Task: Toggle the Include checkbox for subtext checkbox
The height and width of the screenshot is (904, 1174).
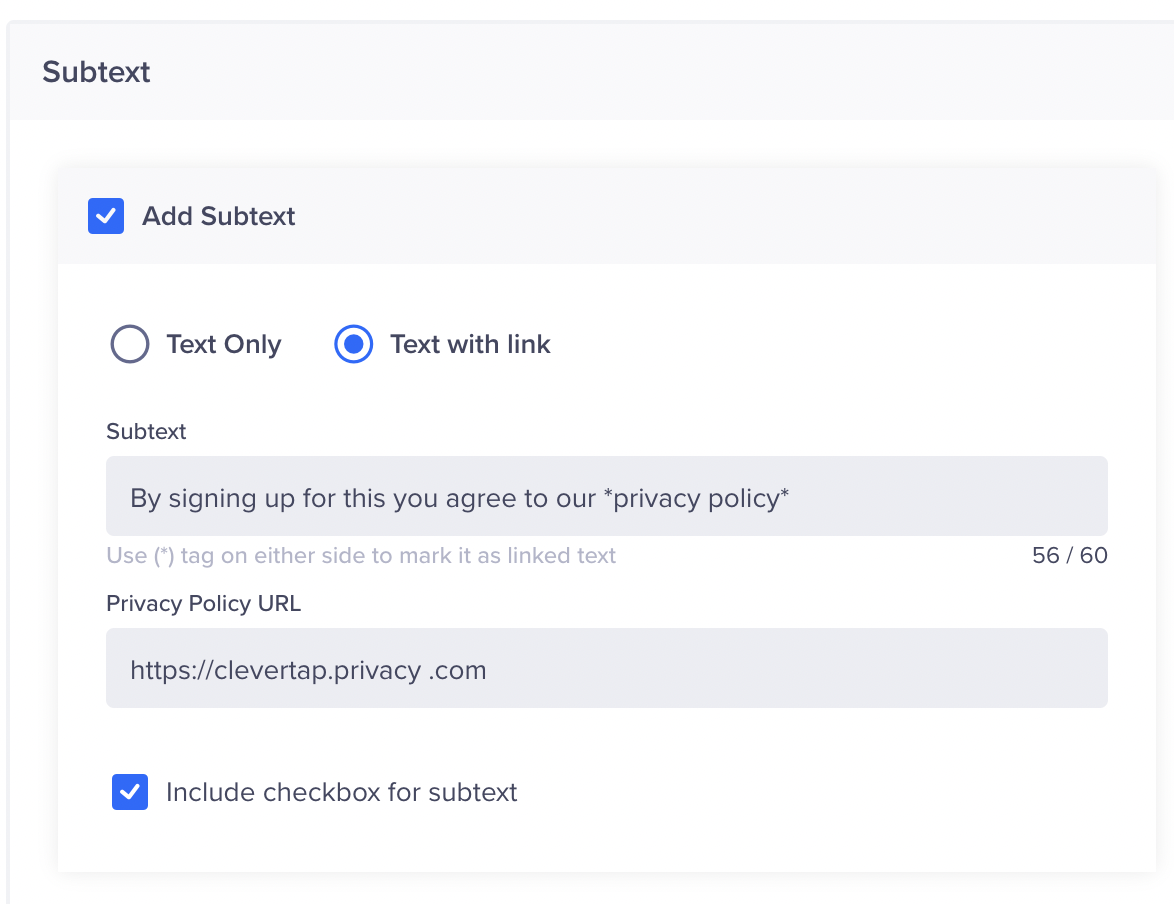Action: pyautogui.click(x=130, y=792)
